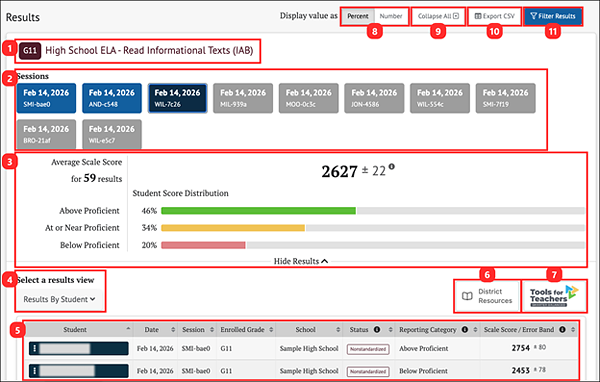Image resolution: width=600 pixels, height=382 pixels.
Task: Click the score value 2453
Action: tap(520, 371)
